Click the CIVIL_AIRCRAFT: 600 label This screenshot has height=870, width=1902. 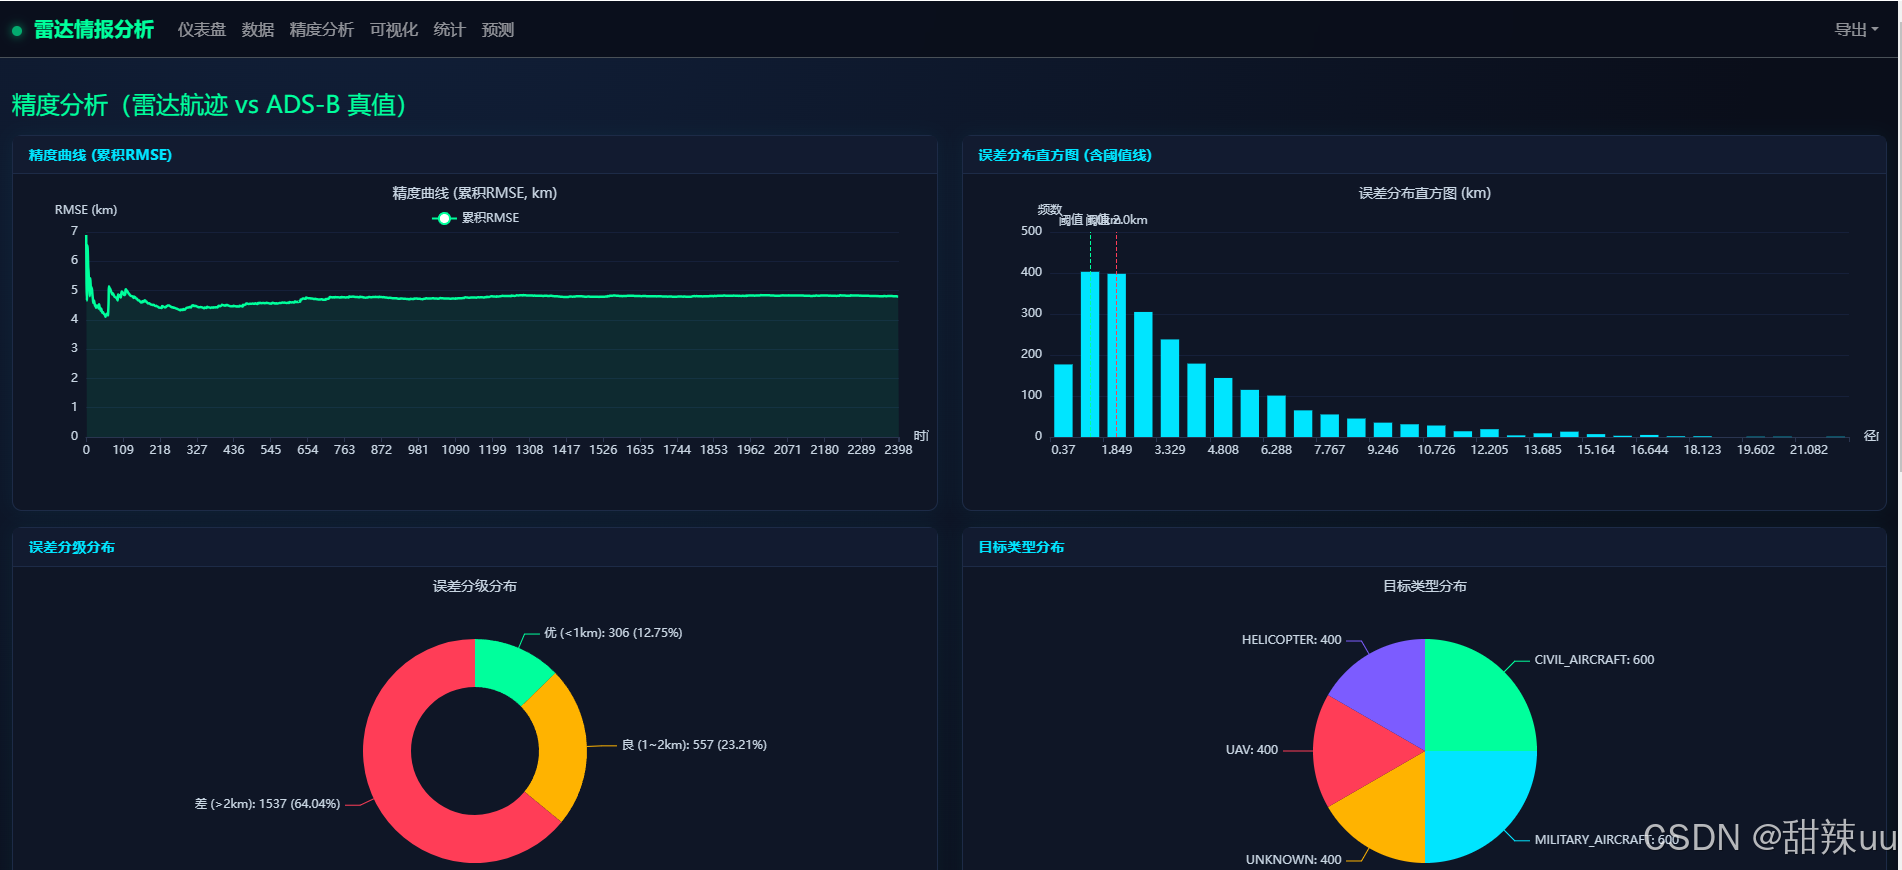(1594, 660)
